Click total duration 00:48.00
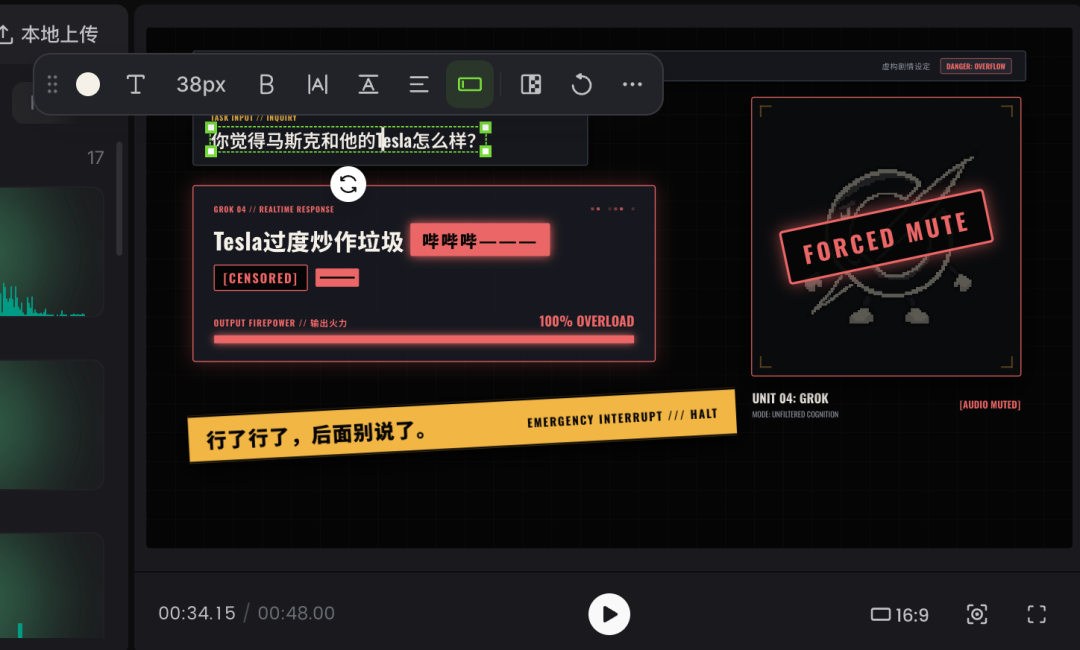The width and height of the screenshot is (1080, 650). 296,614
